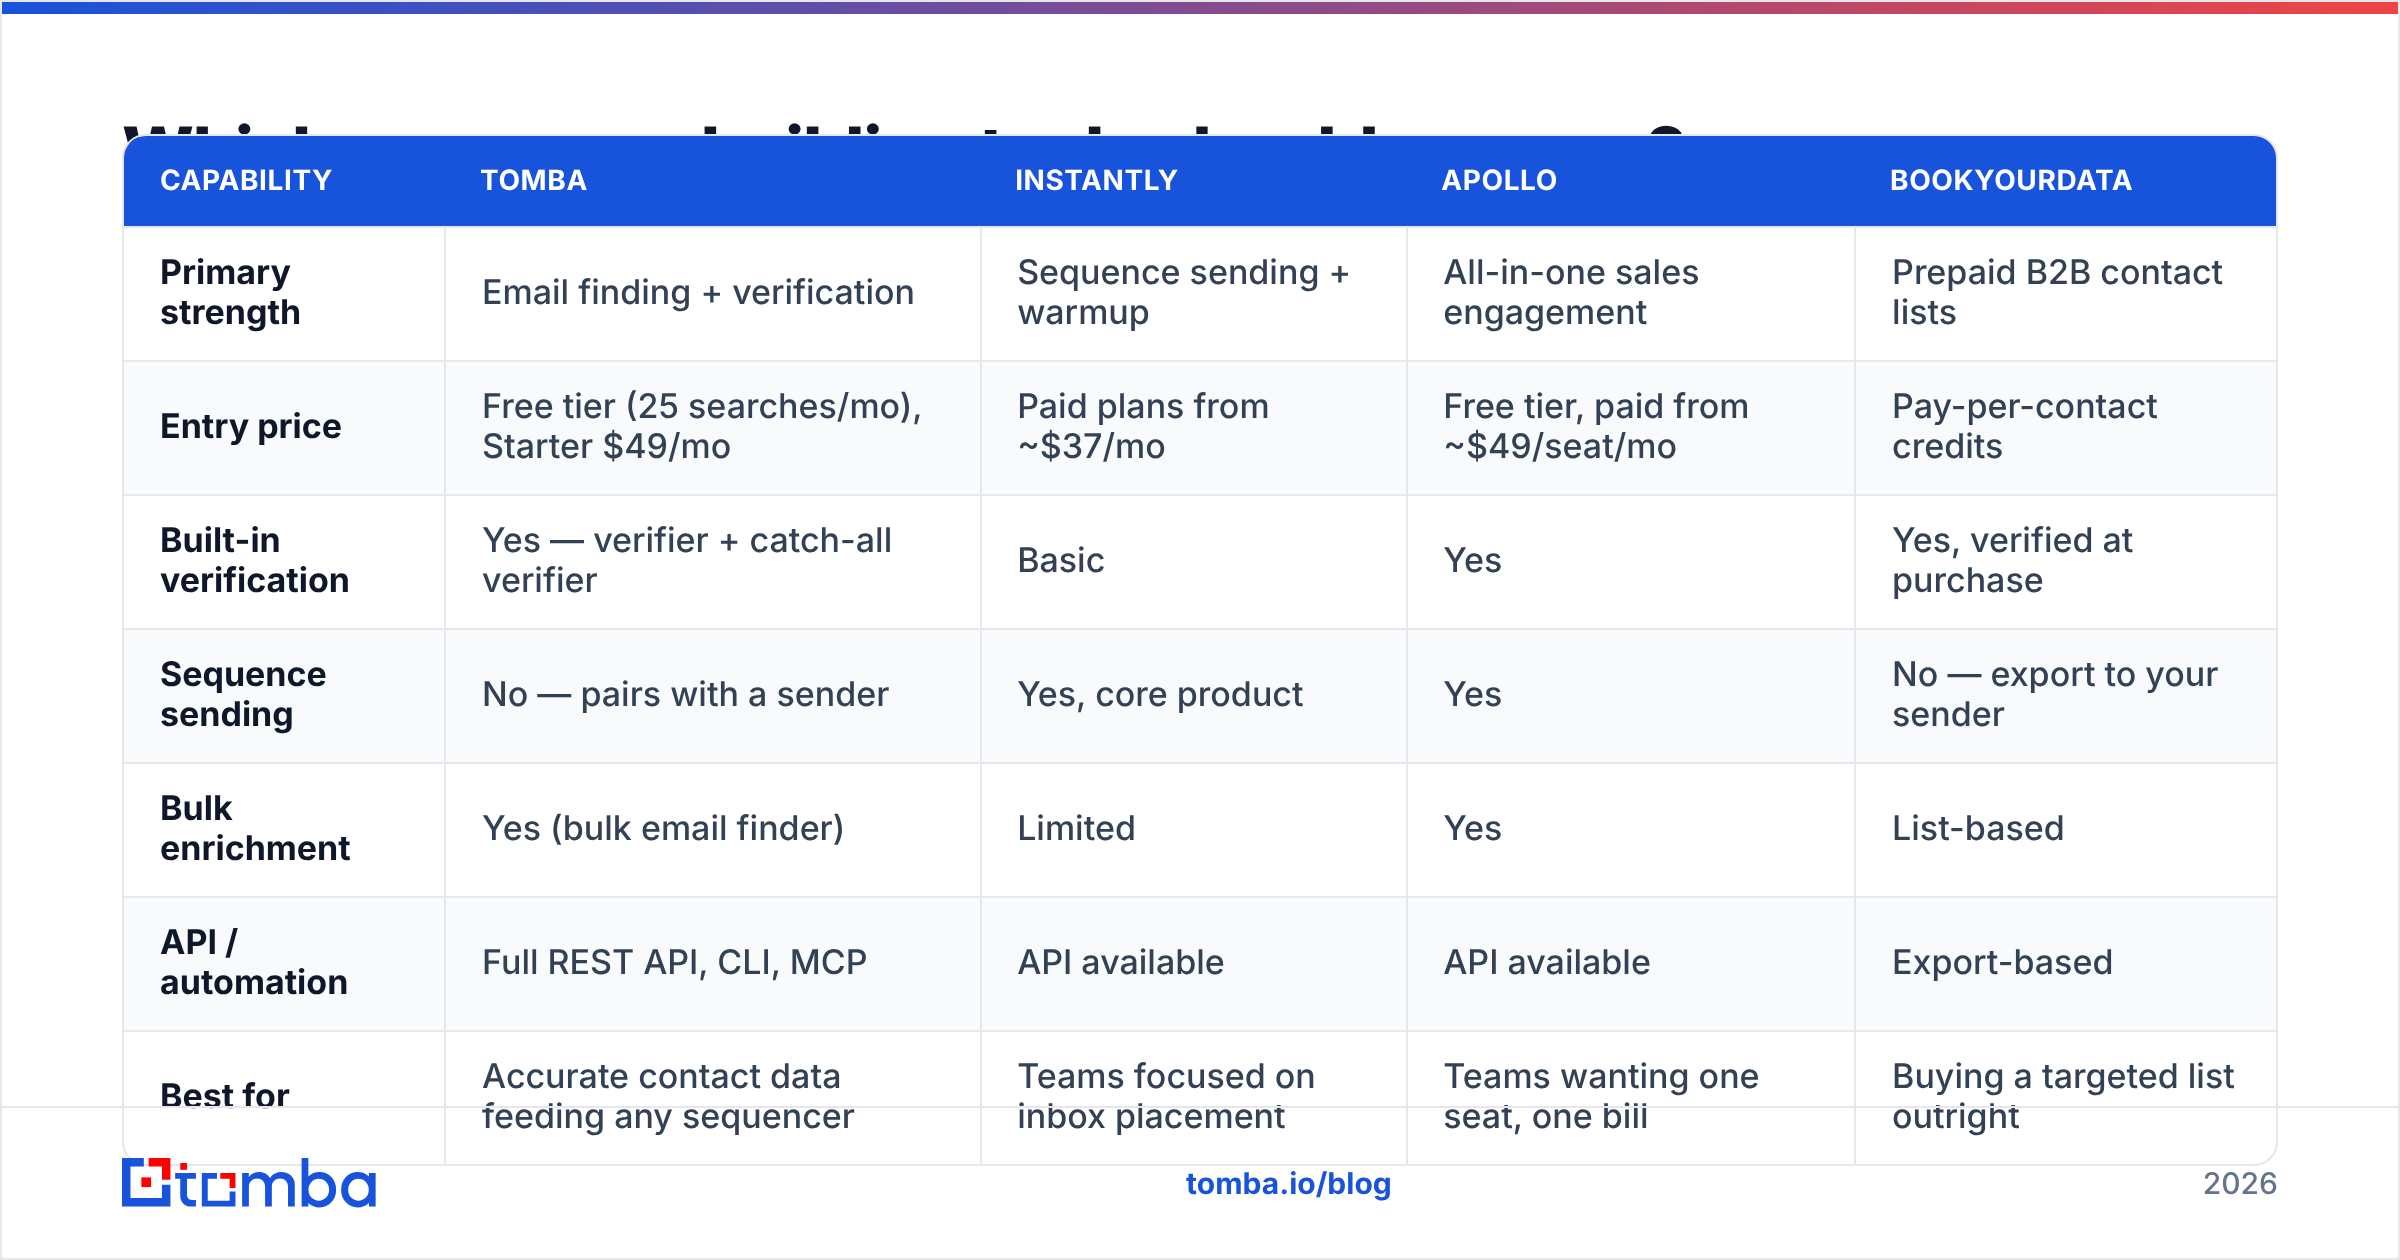2400x1260 pixels.
Task: Click the 'Entry price' row label
Action: coord(251,426)
